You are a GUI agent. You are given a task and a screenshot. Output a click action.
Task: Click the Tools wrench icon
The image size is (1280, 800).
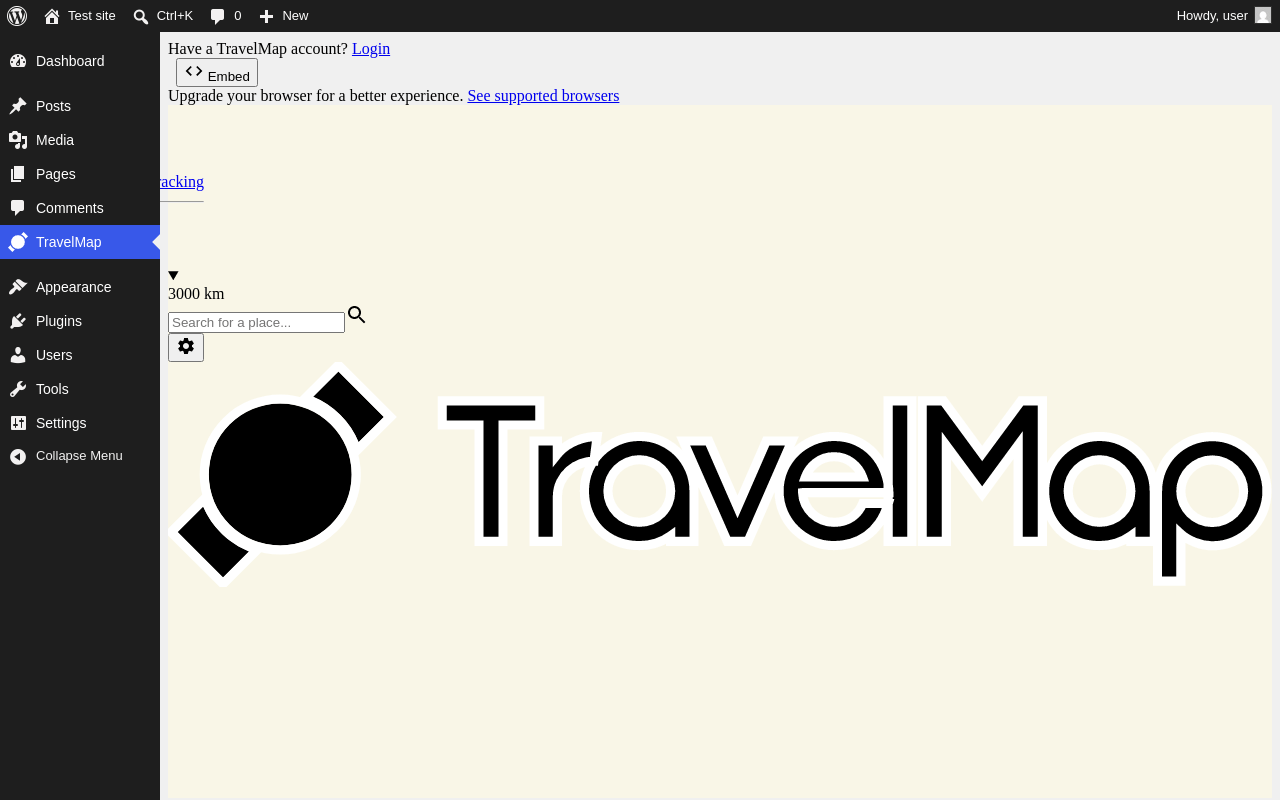(x=18, y=389)
